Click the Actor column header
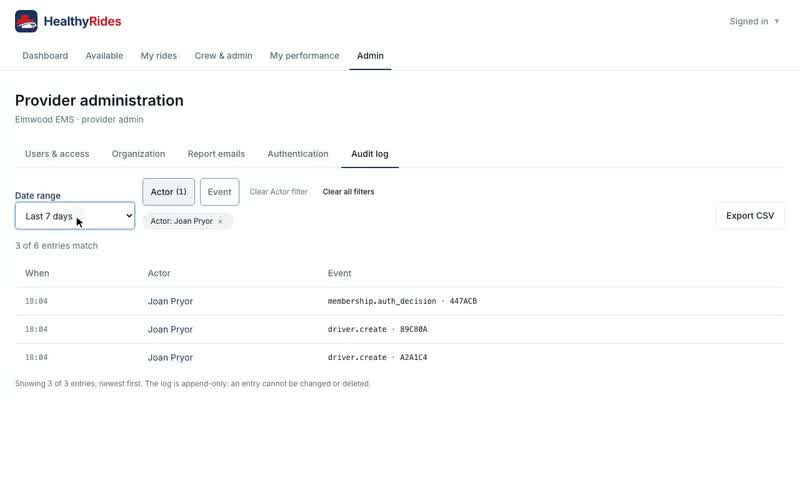Viewport: 800px width, 500px height. coord(159,273)
